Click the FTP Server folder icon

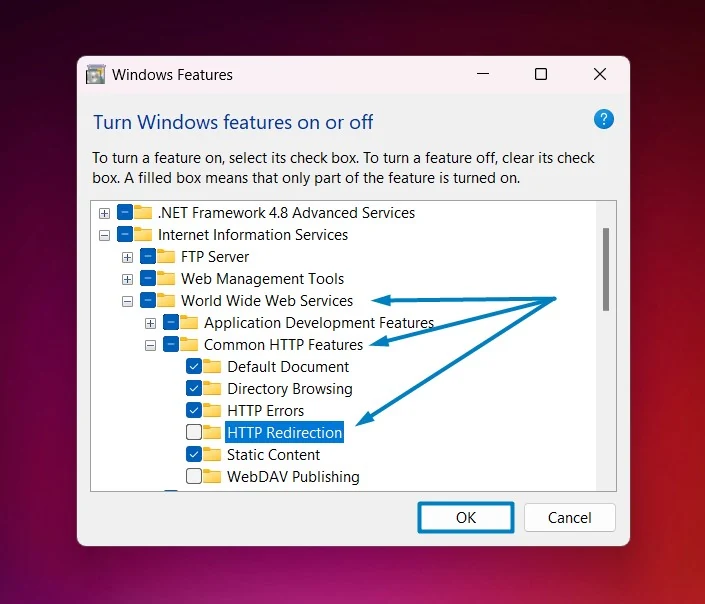tap(166, 256)
